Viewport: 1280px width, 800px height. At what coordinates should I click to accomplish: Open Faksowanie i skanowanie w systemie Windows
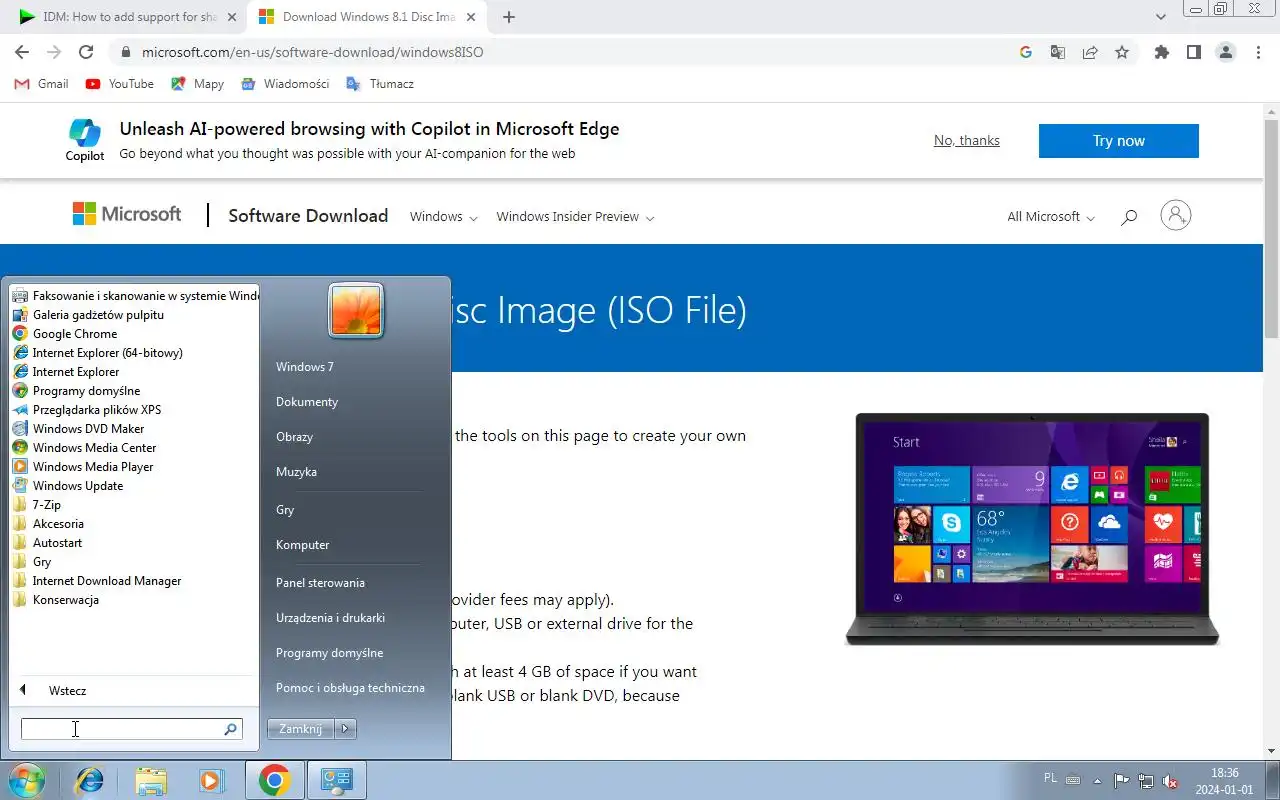point(134,296)
